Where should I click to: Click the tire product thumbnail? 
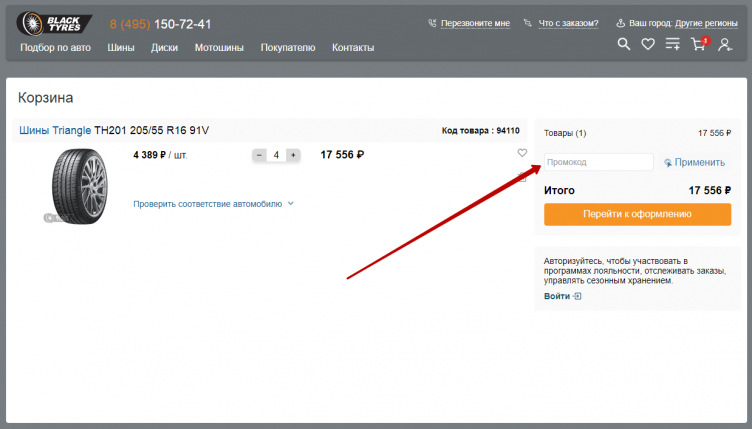[x=79, y=186]
